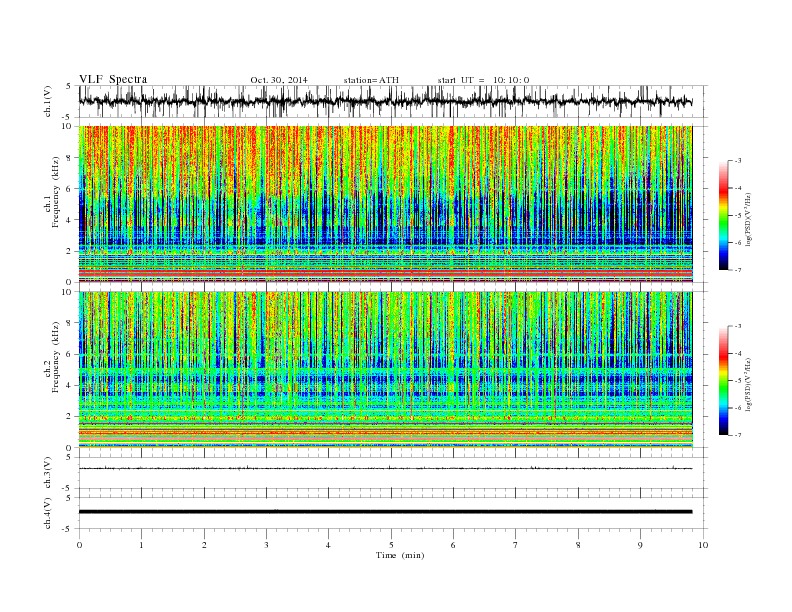This screenshot has width=792, height=612.
Task: Click the time axis tick label "10" at the right end
Action: (703, 545)
